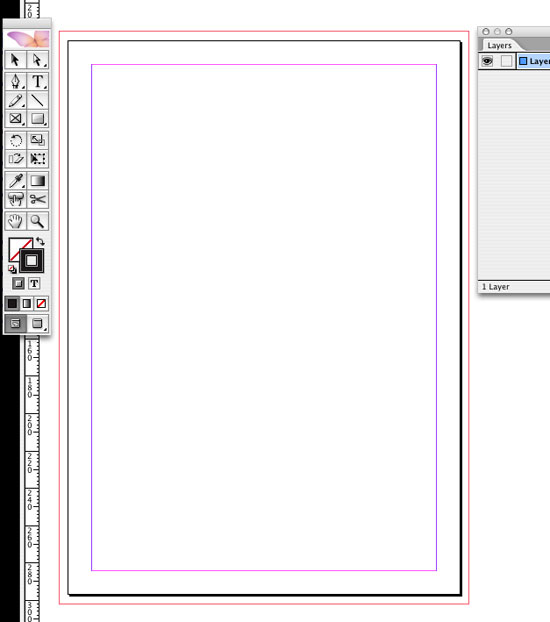Image resolution: width=550 pixels, height=622 pixels.
Task: Toggle the layer lock box
Action: pos(506,61)
